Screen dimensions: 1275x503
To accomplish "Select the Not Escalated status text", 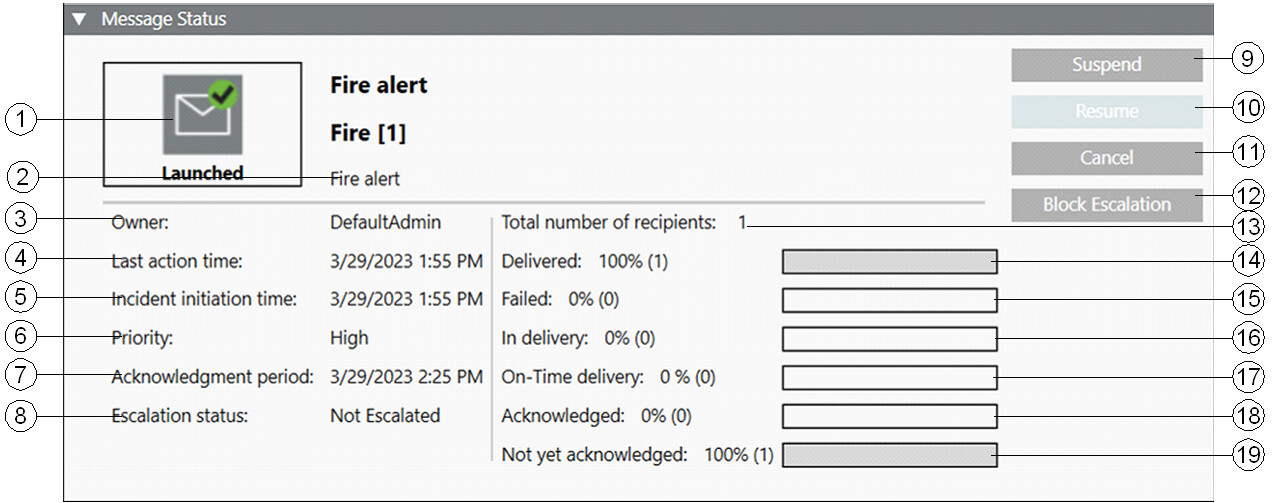I will (x=385, y=415).
